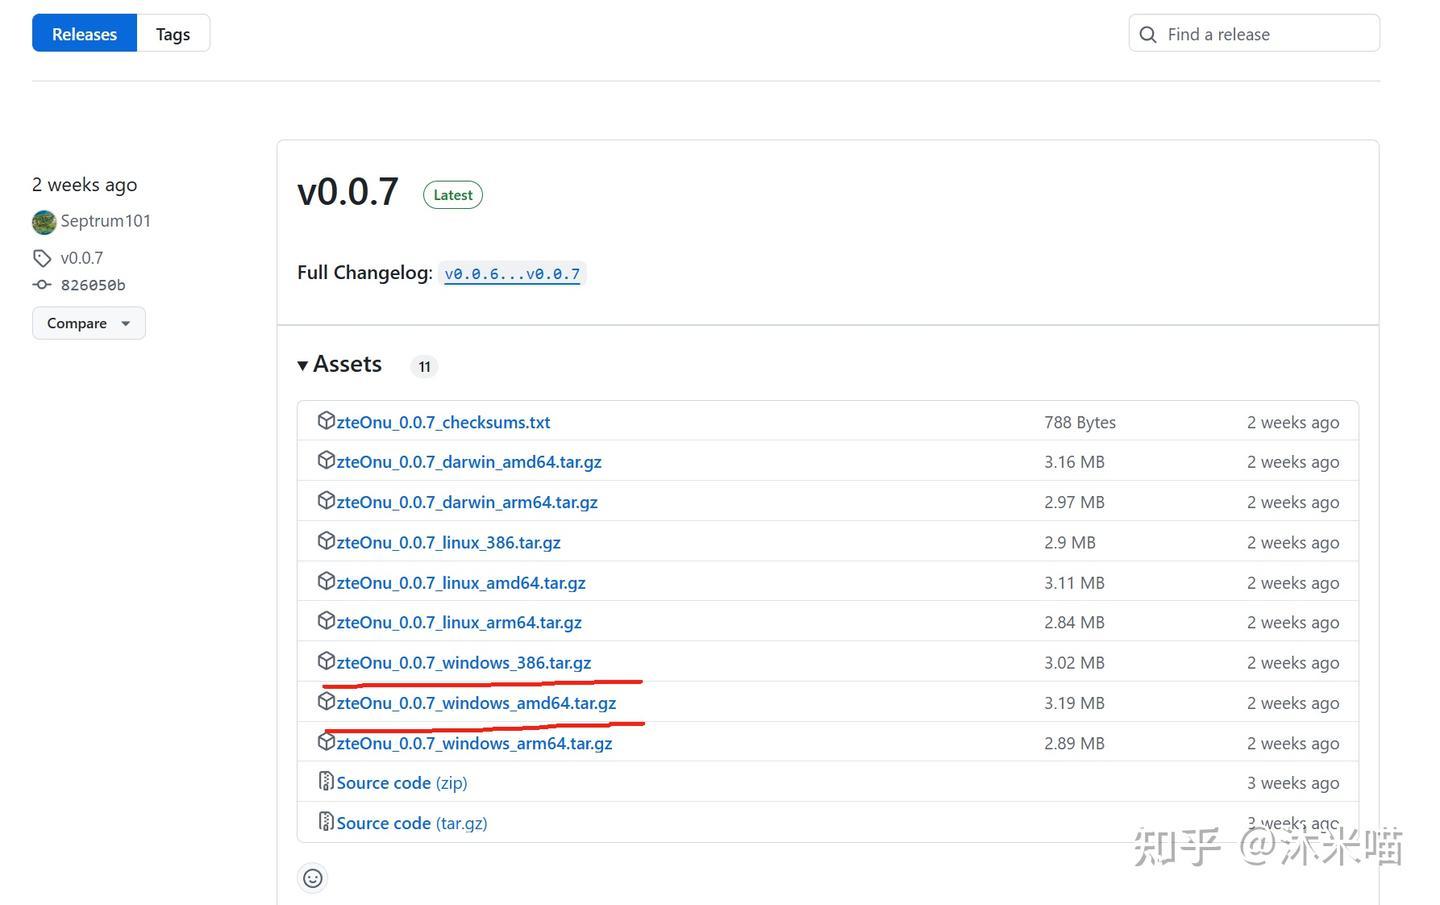Viewport: 1440px width, 905px height.
Task: Click the 2.84 MB size of linux_arm64
Action: click(x=1074, y=622)
